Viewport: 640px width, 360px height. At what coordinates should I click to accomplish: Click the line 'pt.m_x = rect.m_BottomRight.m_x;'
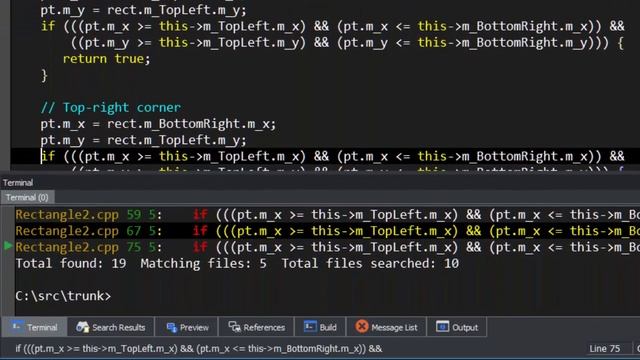(x=158, y=124)
